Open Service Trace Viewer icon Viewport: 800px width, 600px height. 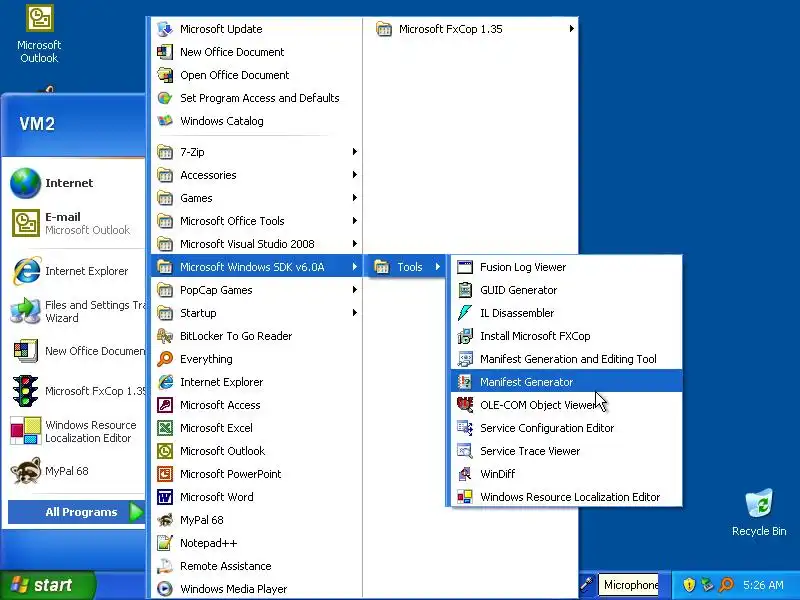coord(465,451)
